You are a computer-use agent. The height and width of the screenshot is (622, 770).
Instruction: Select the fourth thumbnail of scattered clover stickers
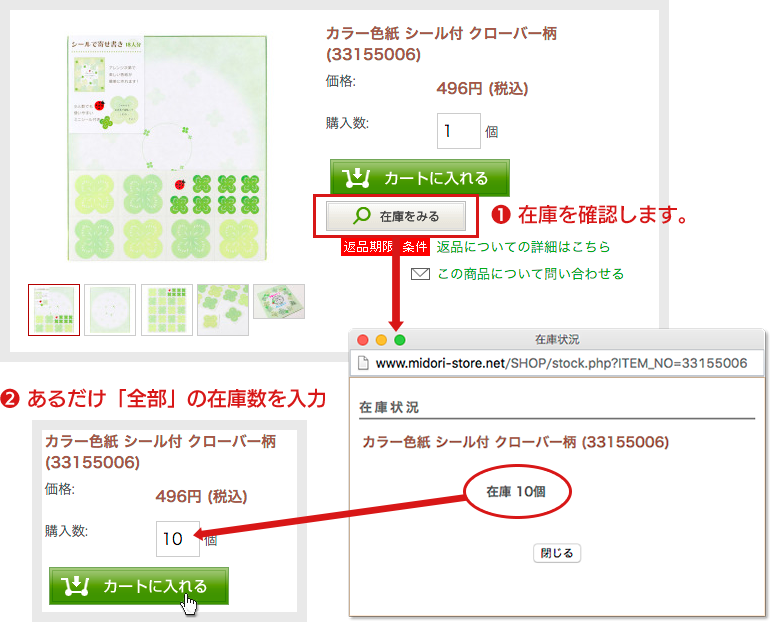point(223,310)
